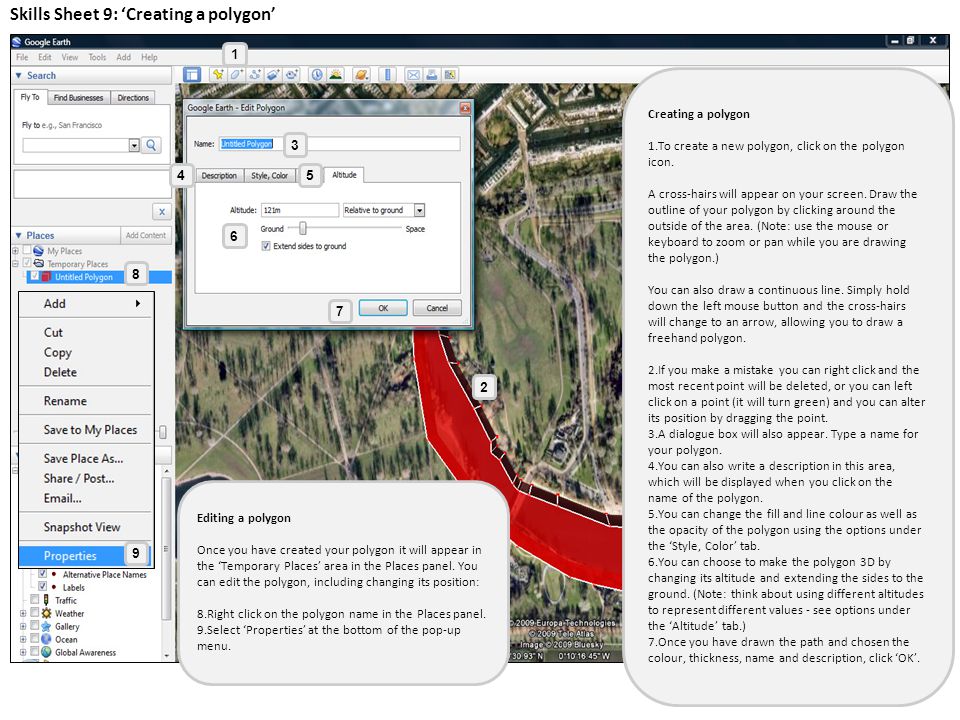Image resolution: width=960 pixels, height=720 pixels.
Task: Click the polygon Name input field
Action: point(340,144)
